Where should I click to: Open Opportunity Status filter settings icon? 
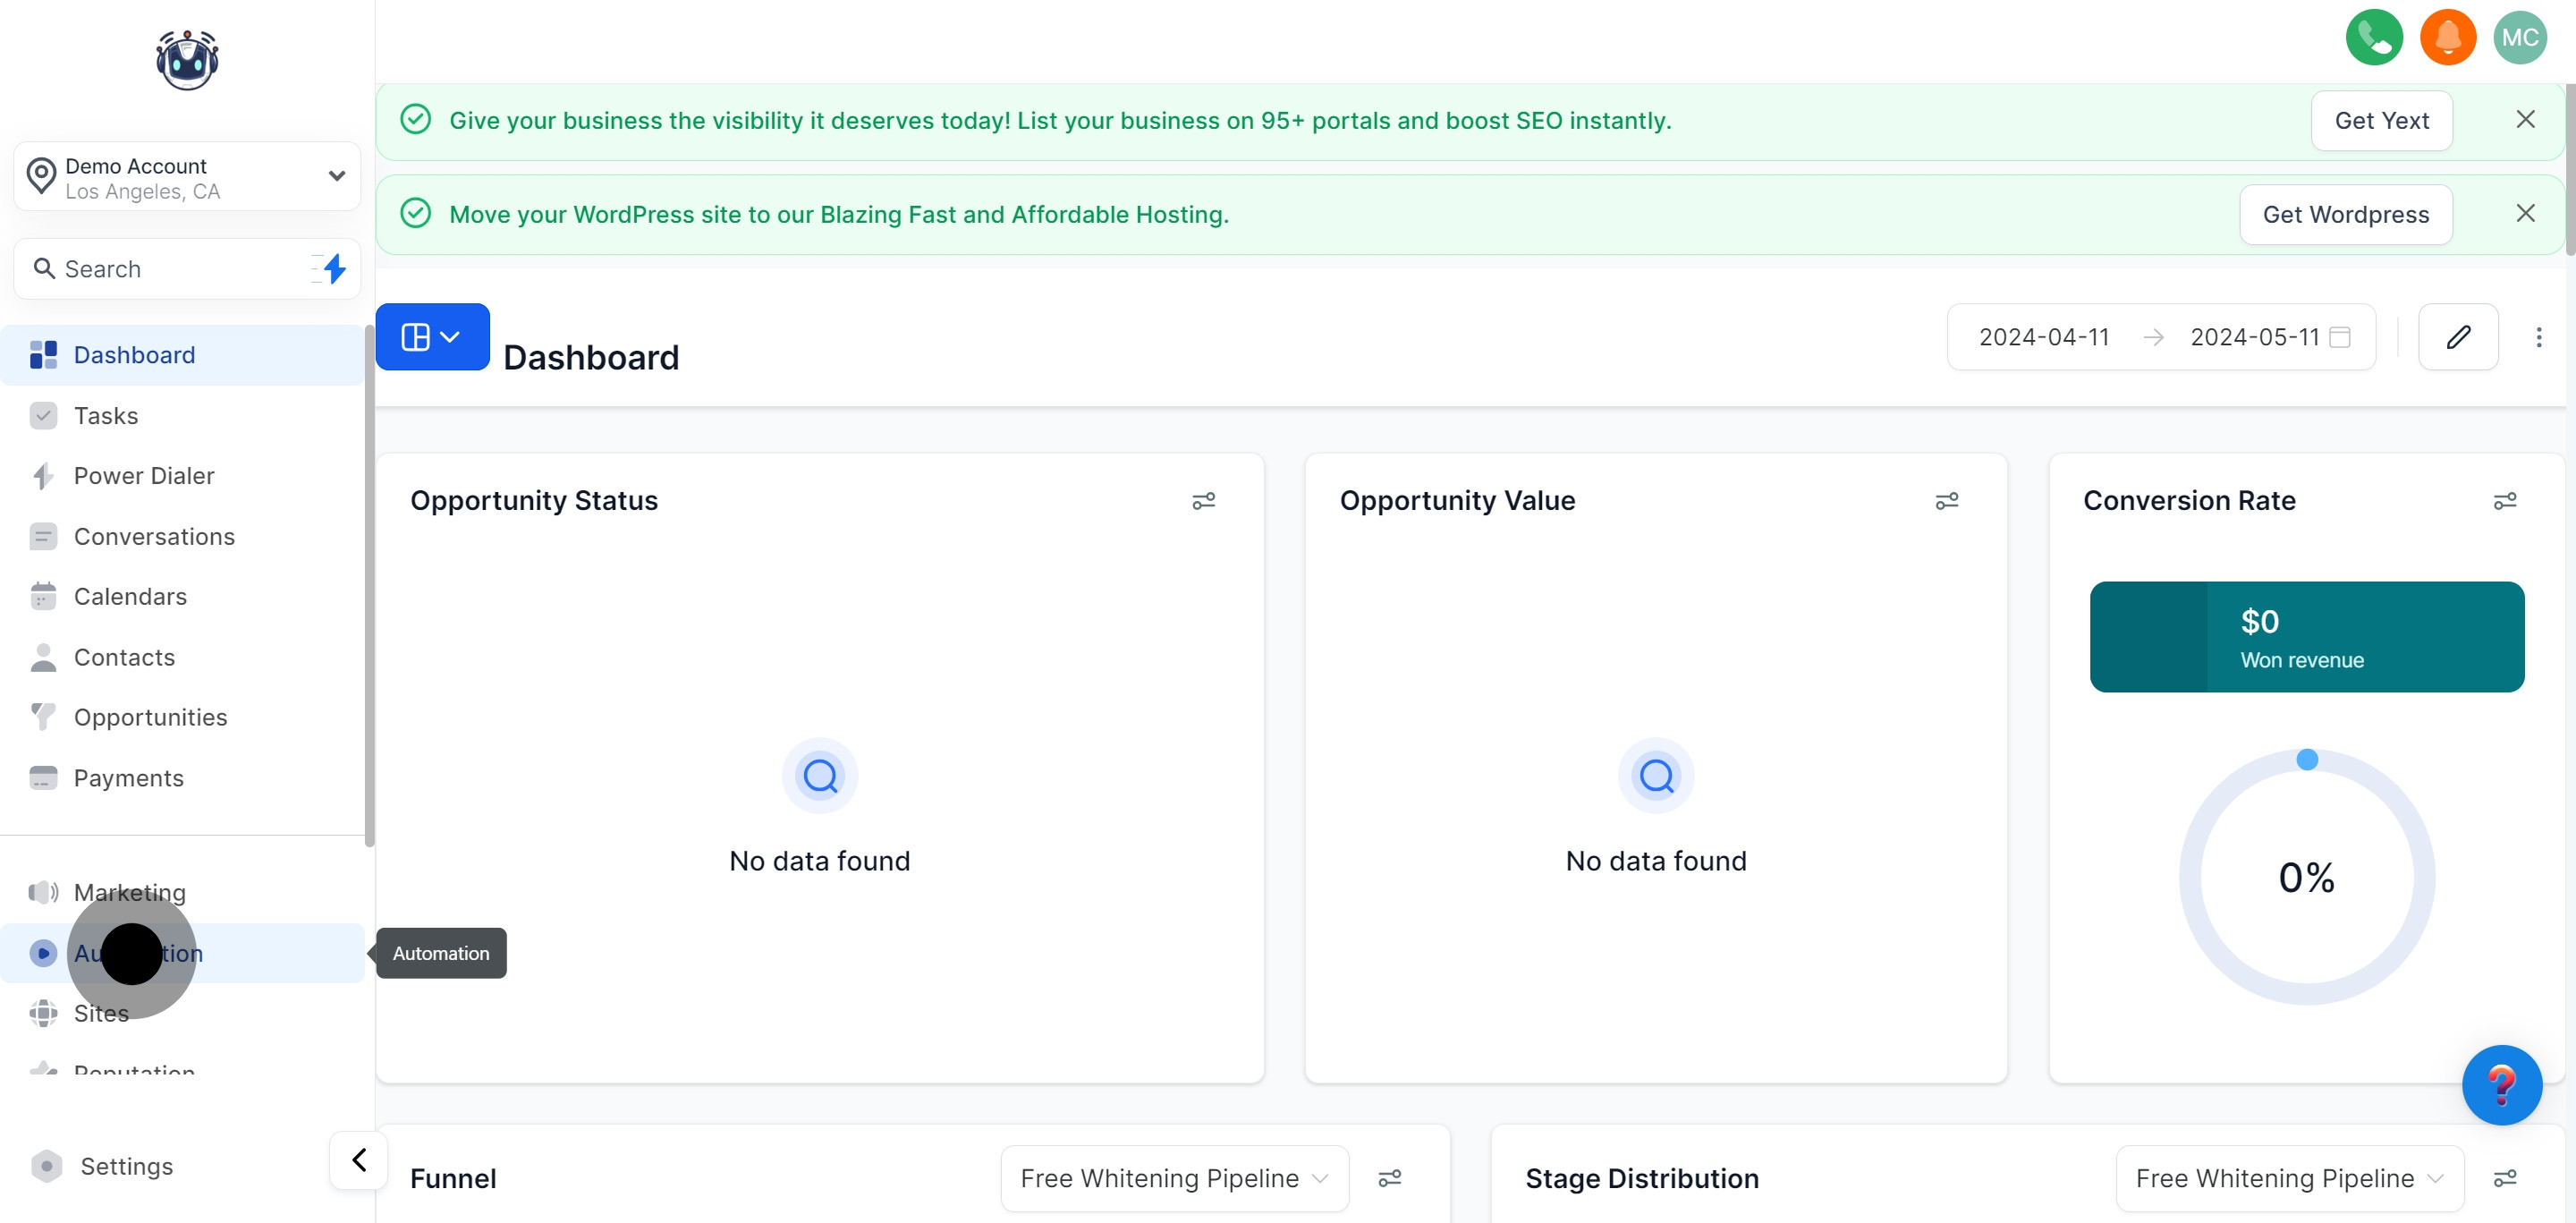click(x=1203, y=501)
